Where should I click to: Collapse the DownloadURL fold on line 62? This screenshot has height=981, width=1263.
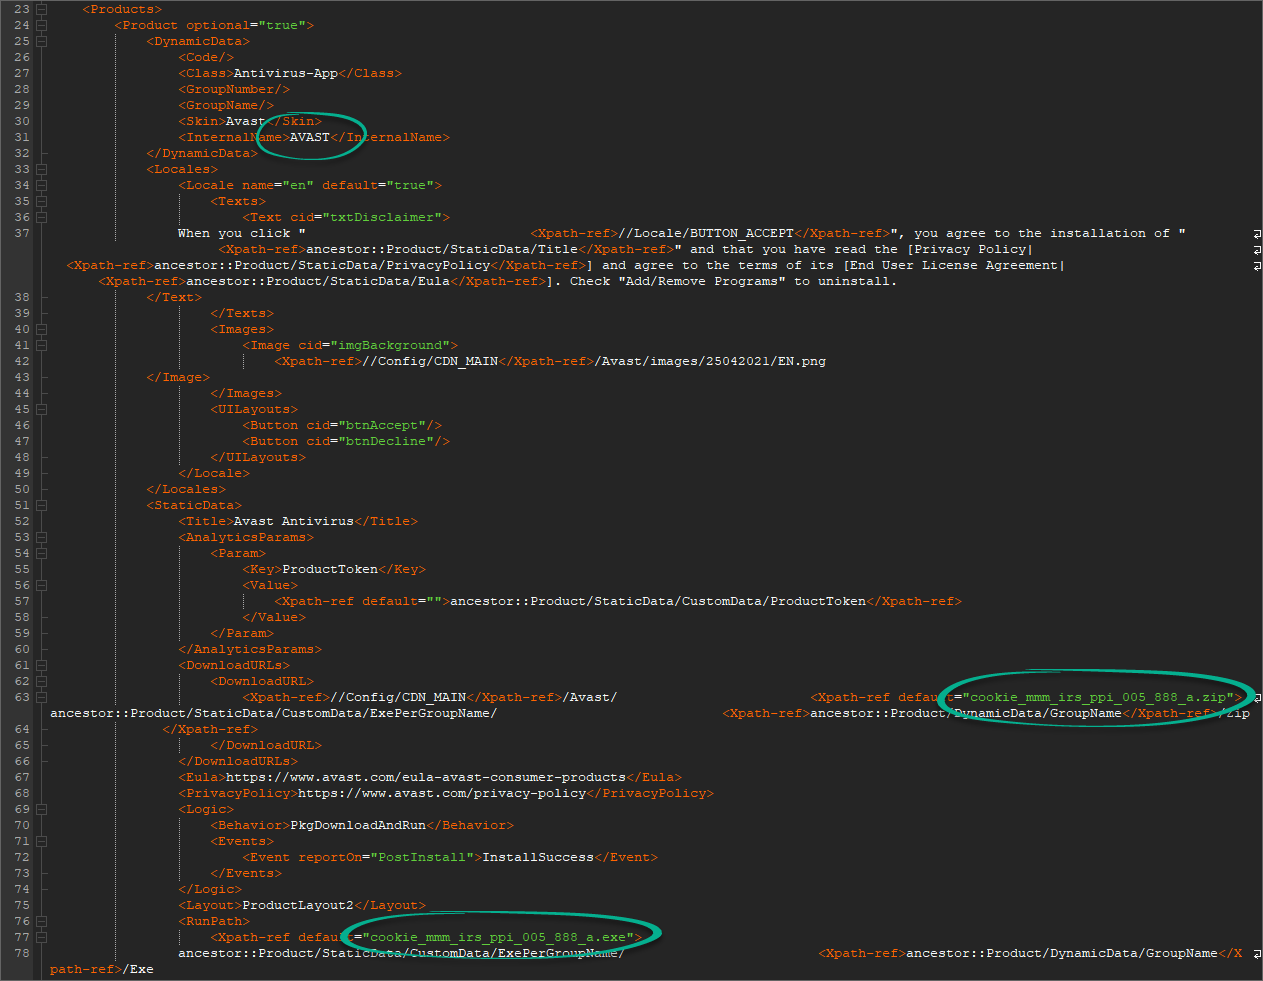[x=42, y=681]
